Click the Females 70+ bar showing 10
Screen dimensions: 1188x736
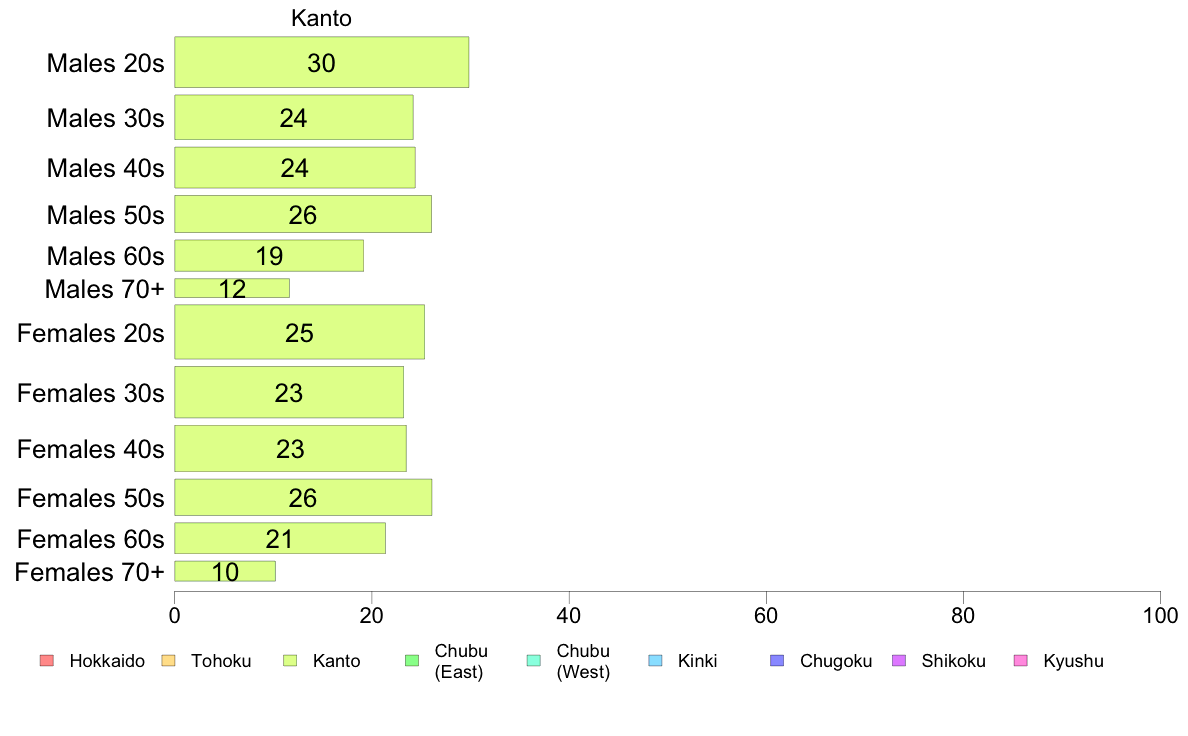coord(225,572)
